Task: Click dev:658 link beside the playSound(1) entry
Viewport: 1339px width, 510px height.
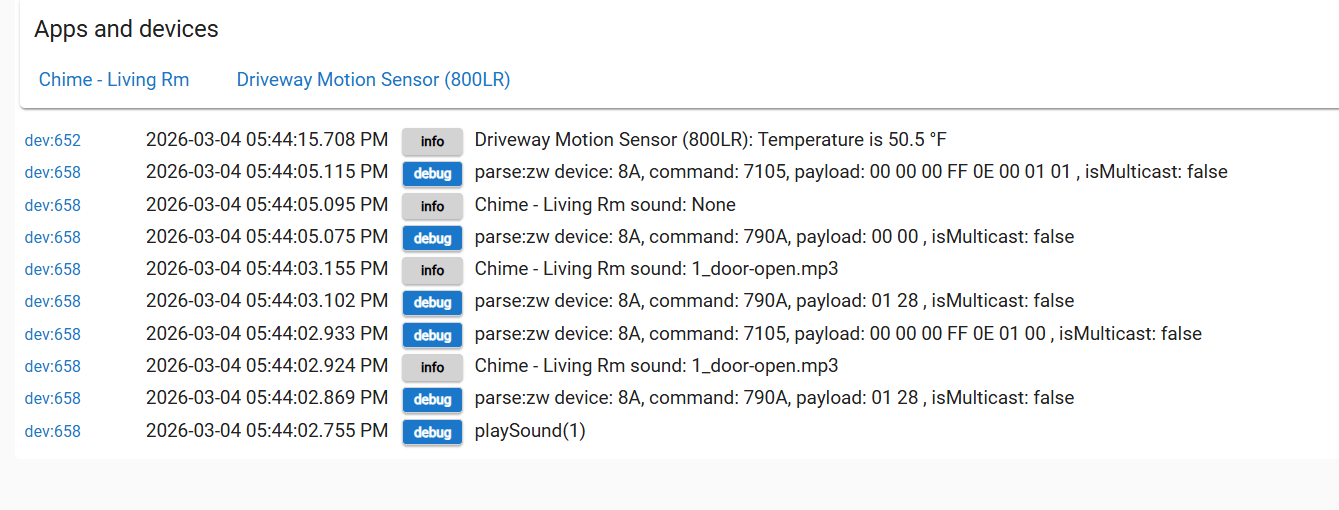Action: (x=53, y=432)
